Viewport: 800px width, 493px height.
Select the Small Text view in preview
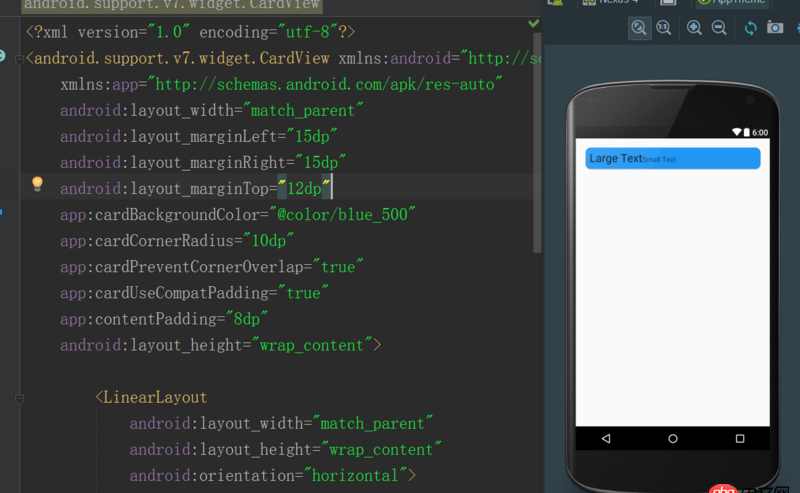click(659, 160)
